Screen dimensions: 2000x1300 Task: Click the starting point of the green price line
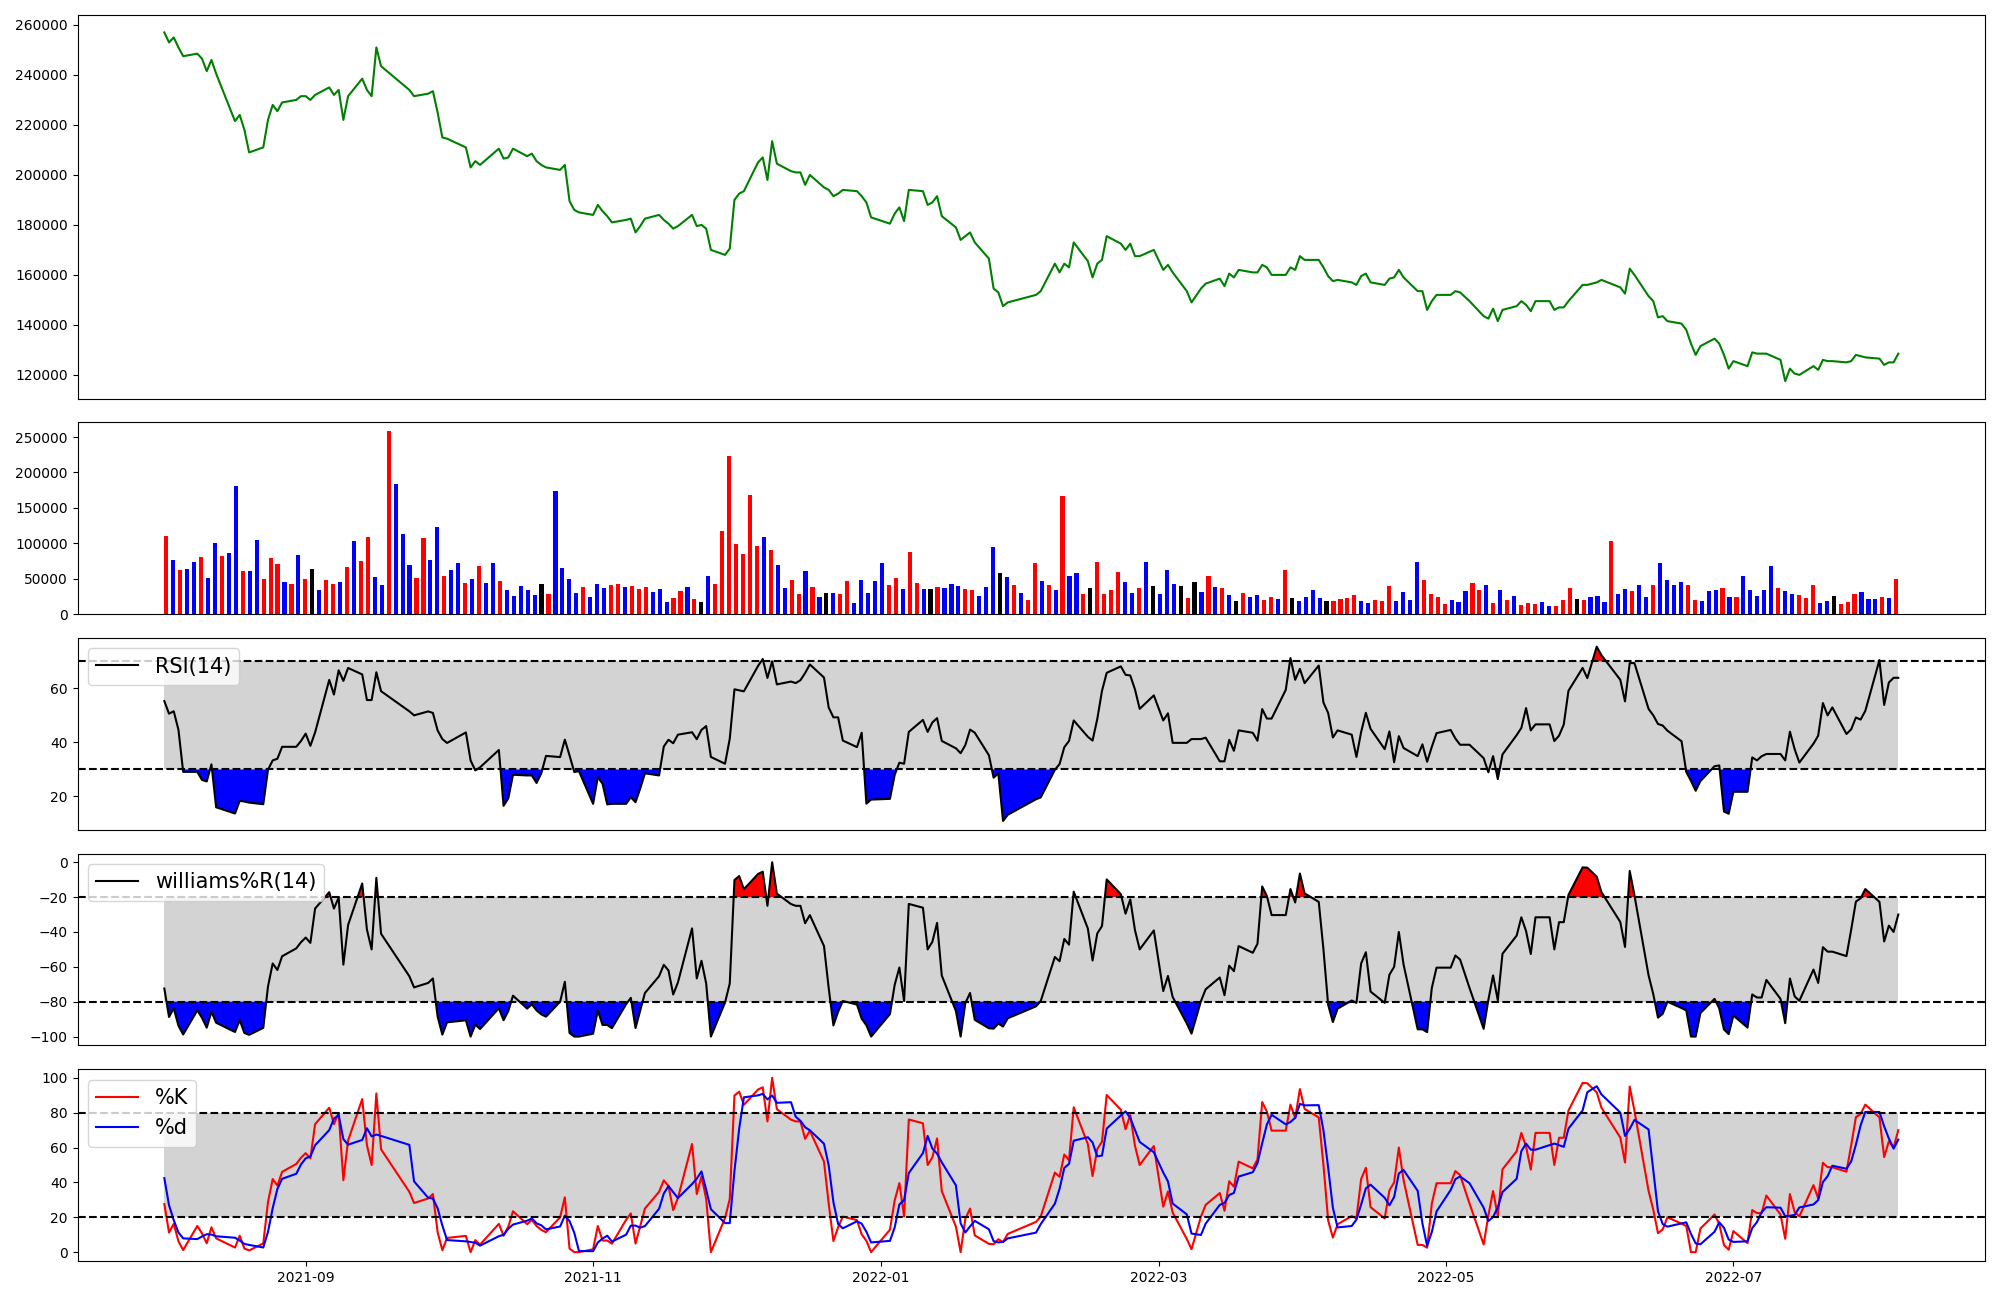(165, 32)
